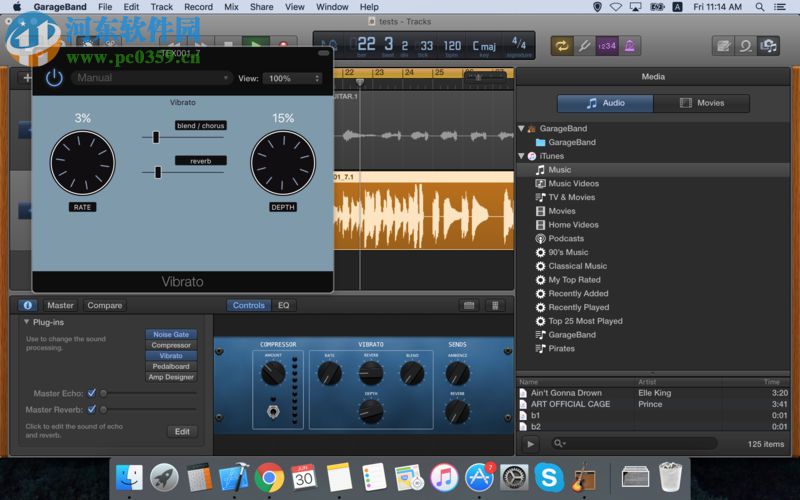This screenshot has width=800, height=500.
Task: Sort media list by Artist column
Action: click(x=647, y=382)
